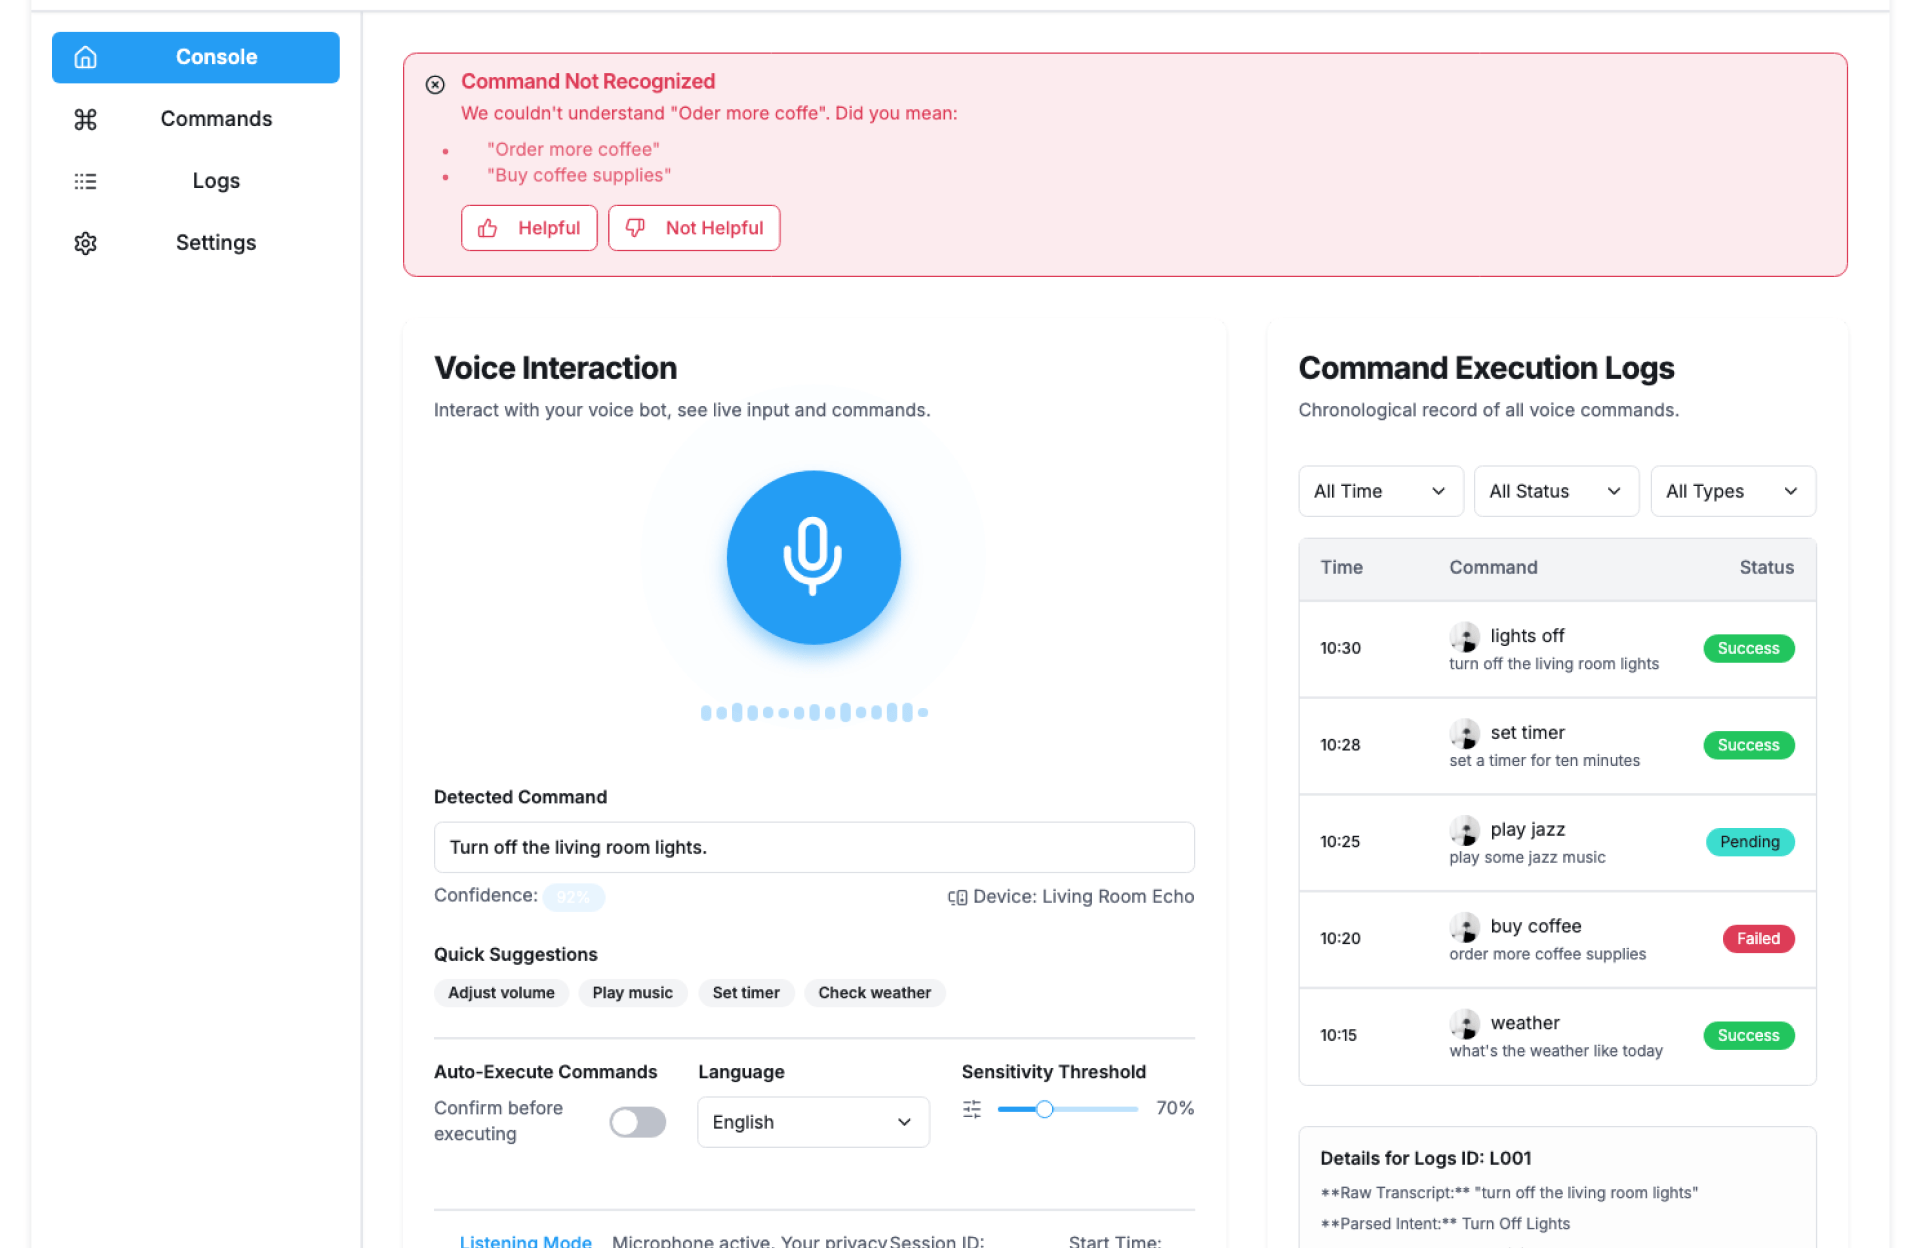
Task: Click the Commands icon in the sidebar
Action: coord(86,119)
